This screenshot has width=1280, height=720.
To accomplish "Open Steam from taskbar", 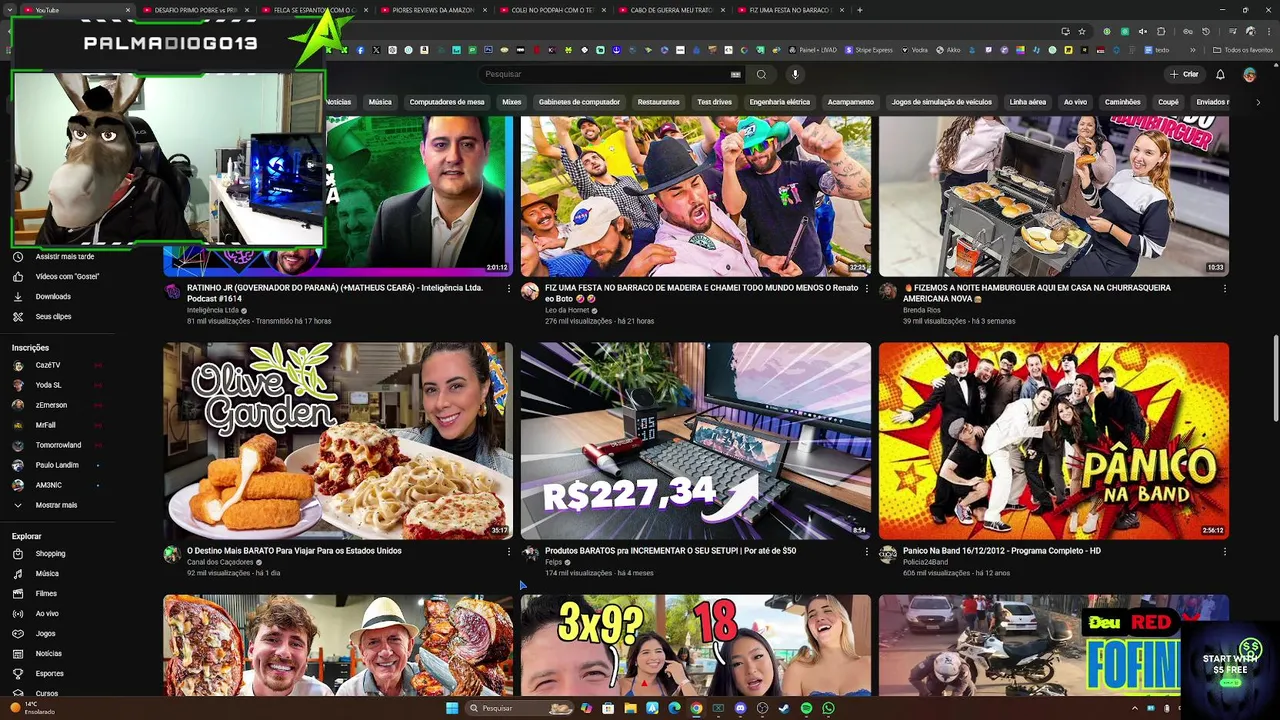I will click(x=784, y=708).
